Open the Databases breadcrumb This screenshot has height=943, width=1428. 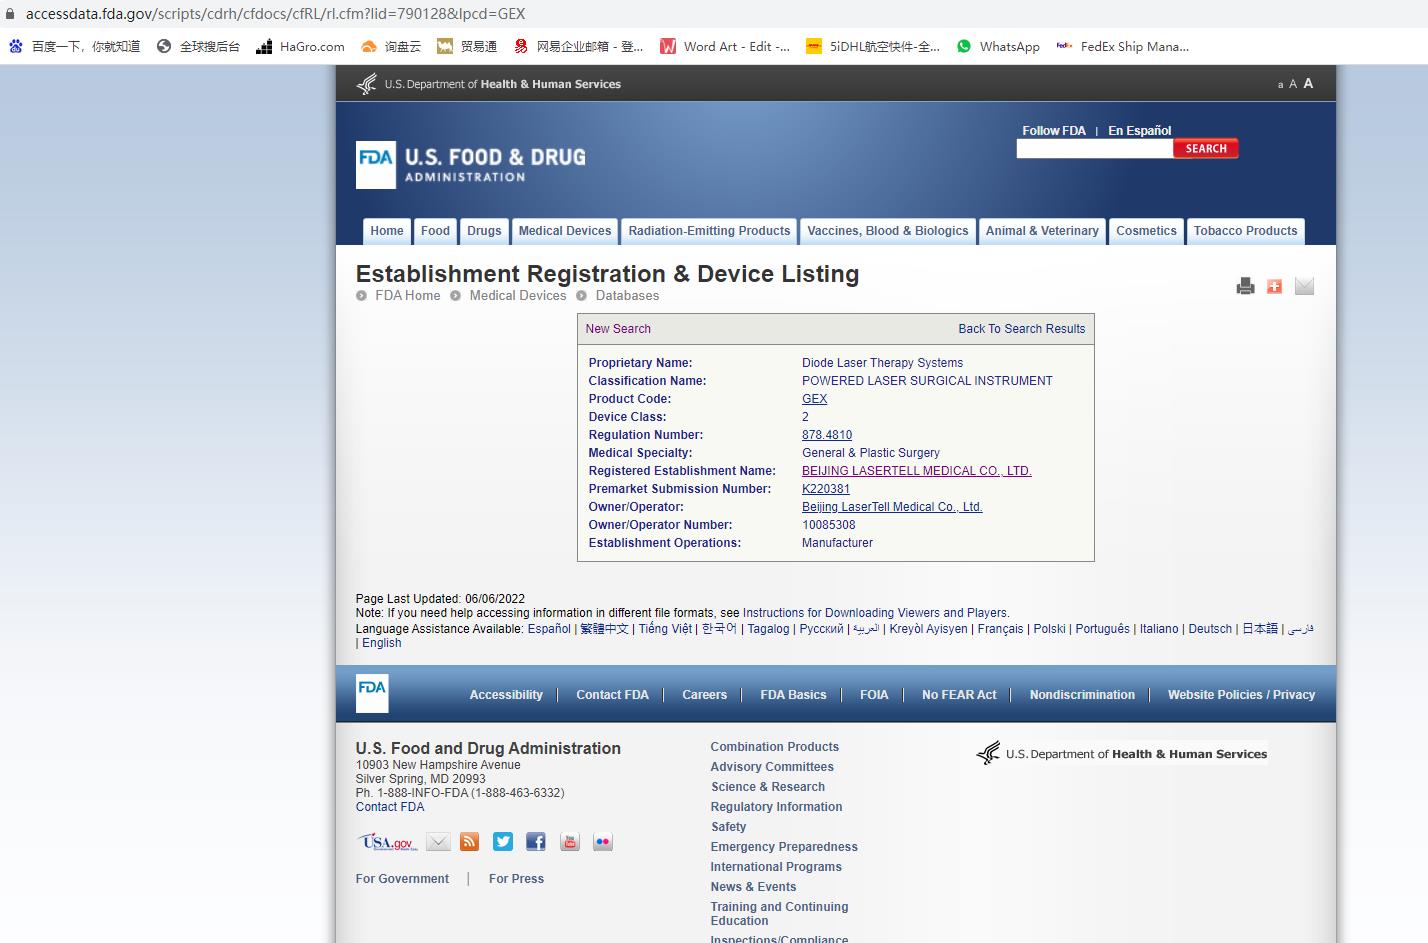627,296
